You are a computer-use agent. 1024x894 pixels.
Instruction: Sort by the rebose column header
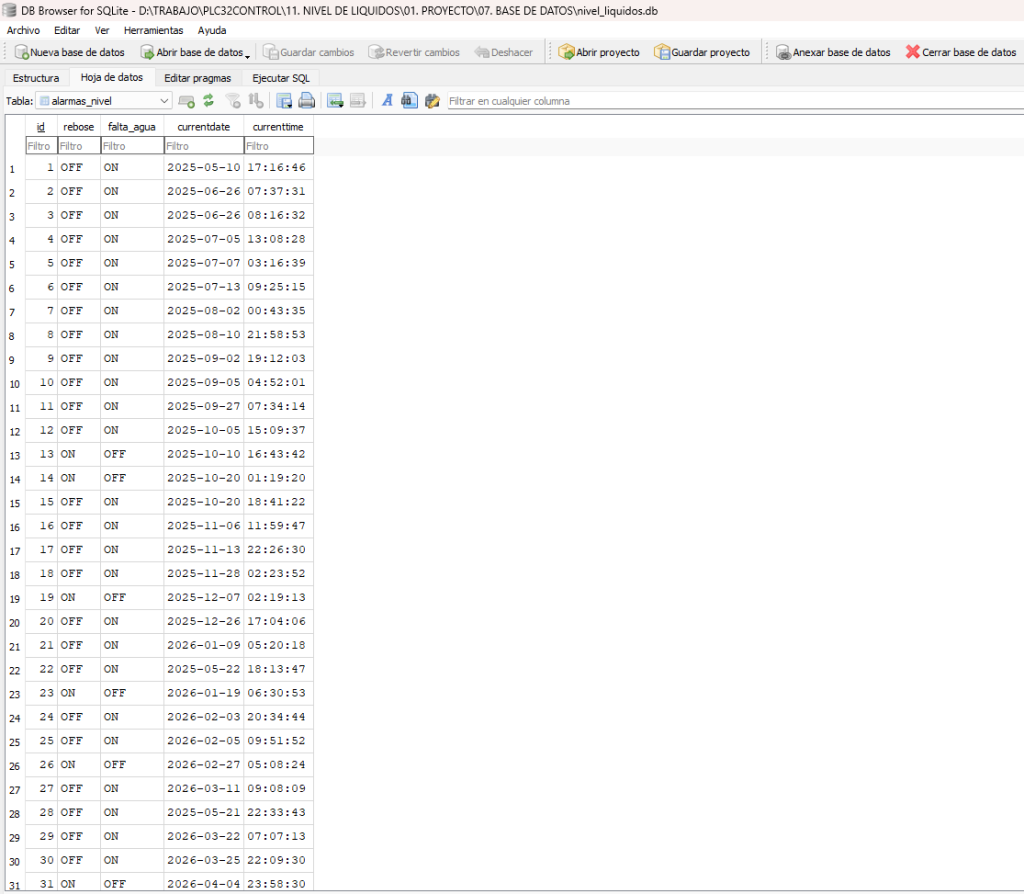[78, 127]
